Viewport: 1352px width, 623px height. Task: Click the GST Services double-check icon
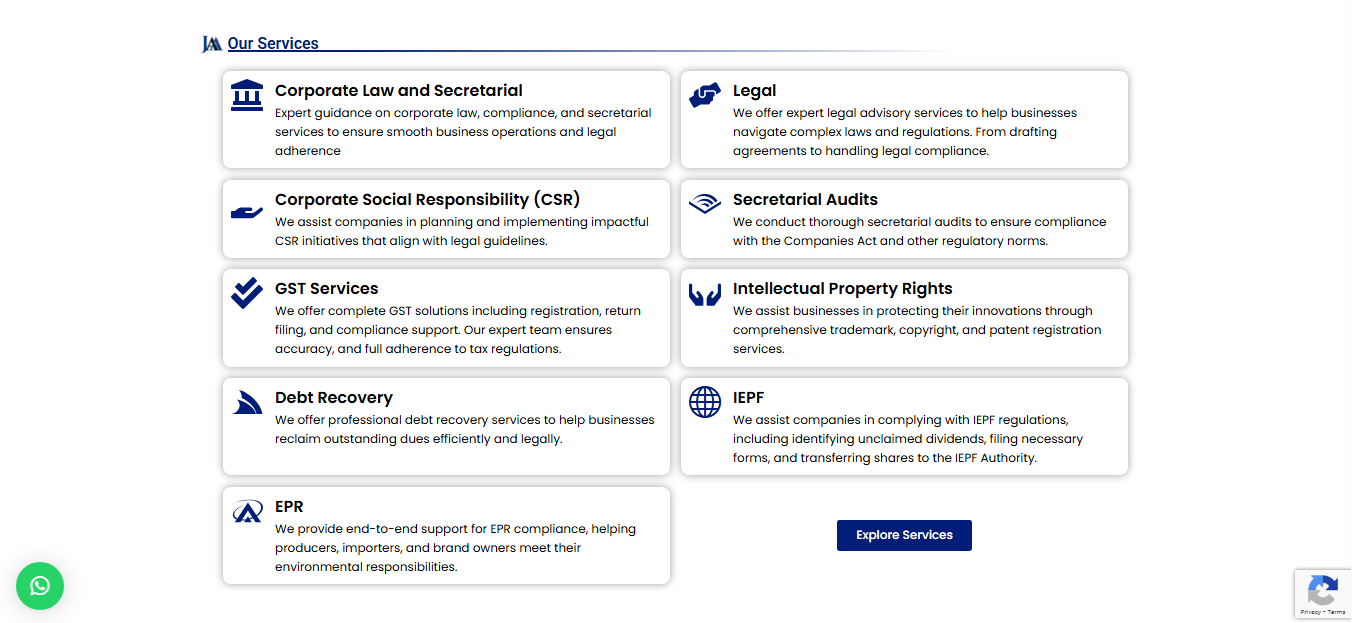[247, 293]
